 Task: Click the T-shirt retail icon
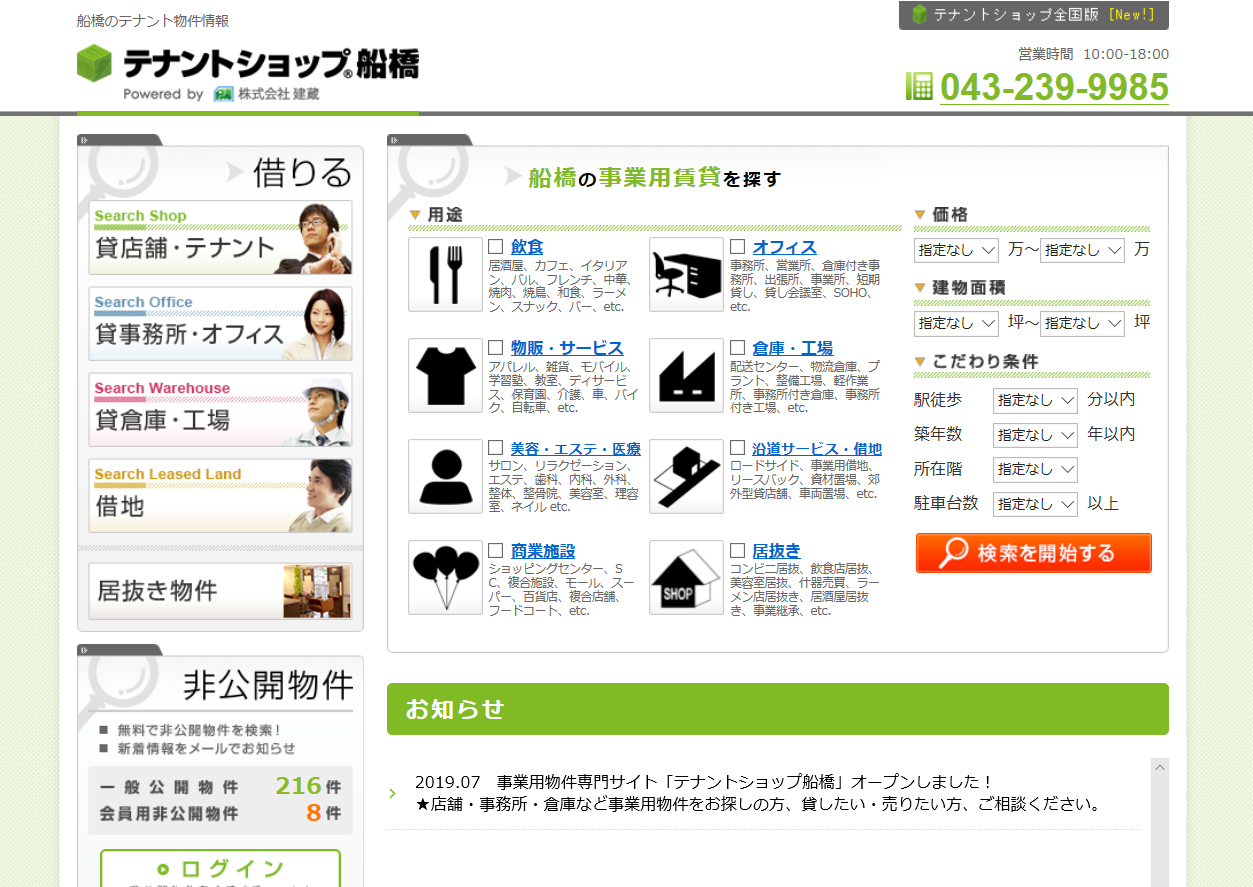pyautogui.click(x=445, y=375)
